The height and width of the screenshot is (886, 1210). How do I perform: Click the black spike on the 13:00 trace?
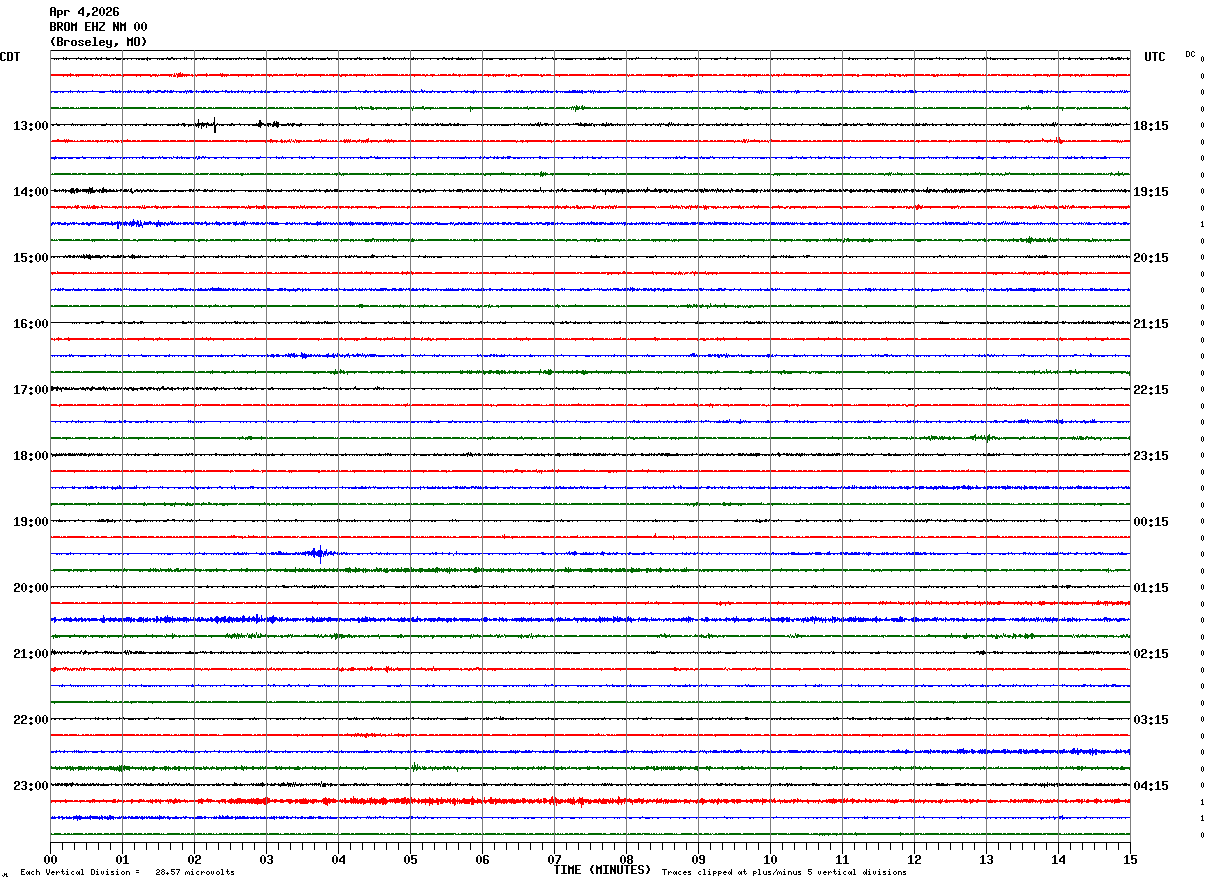click(215, 125)
